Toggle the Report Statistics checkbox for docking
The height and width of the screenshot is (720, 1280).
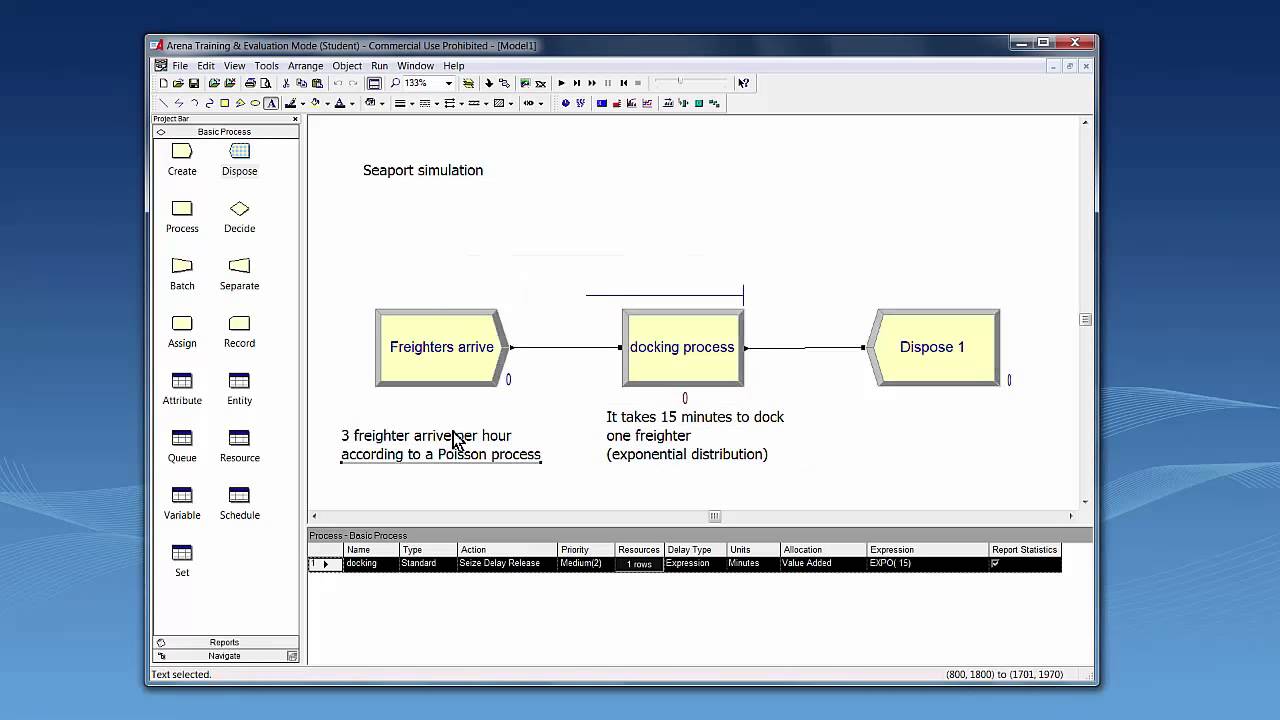point(994,564)
